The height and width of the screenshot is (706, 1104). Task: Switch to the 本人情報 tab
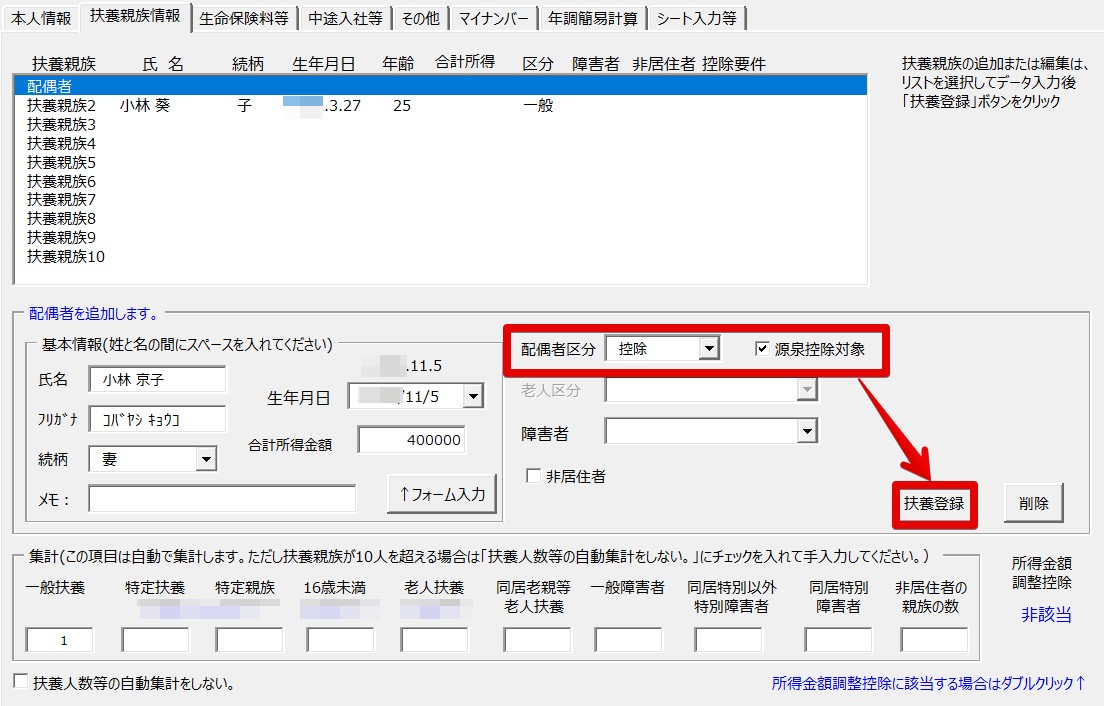tap(41, 18)
